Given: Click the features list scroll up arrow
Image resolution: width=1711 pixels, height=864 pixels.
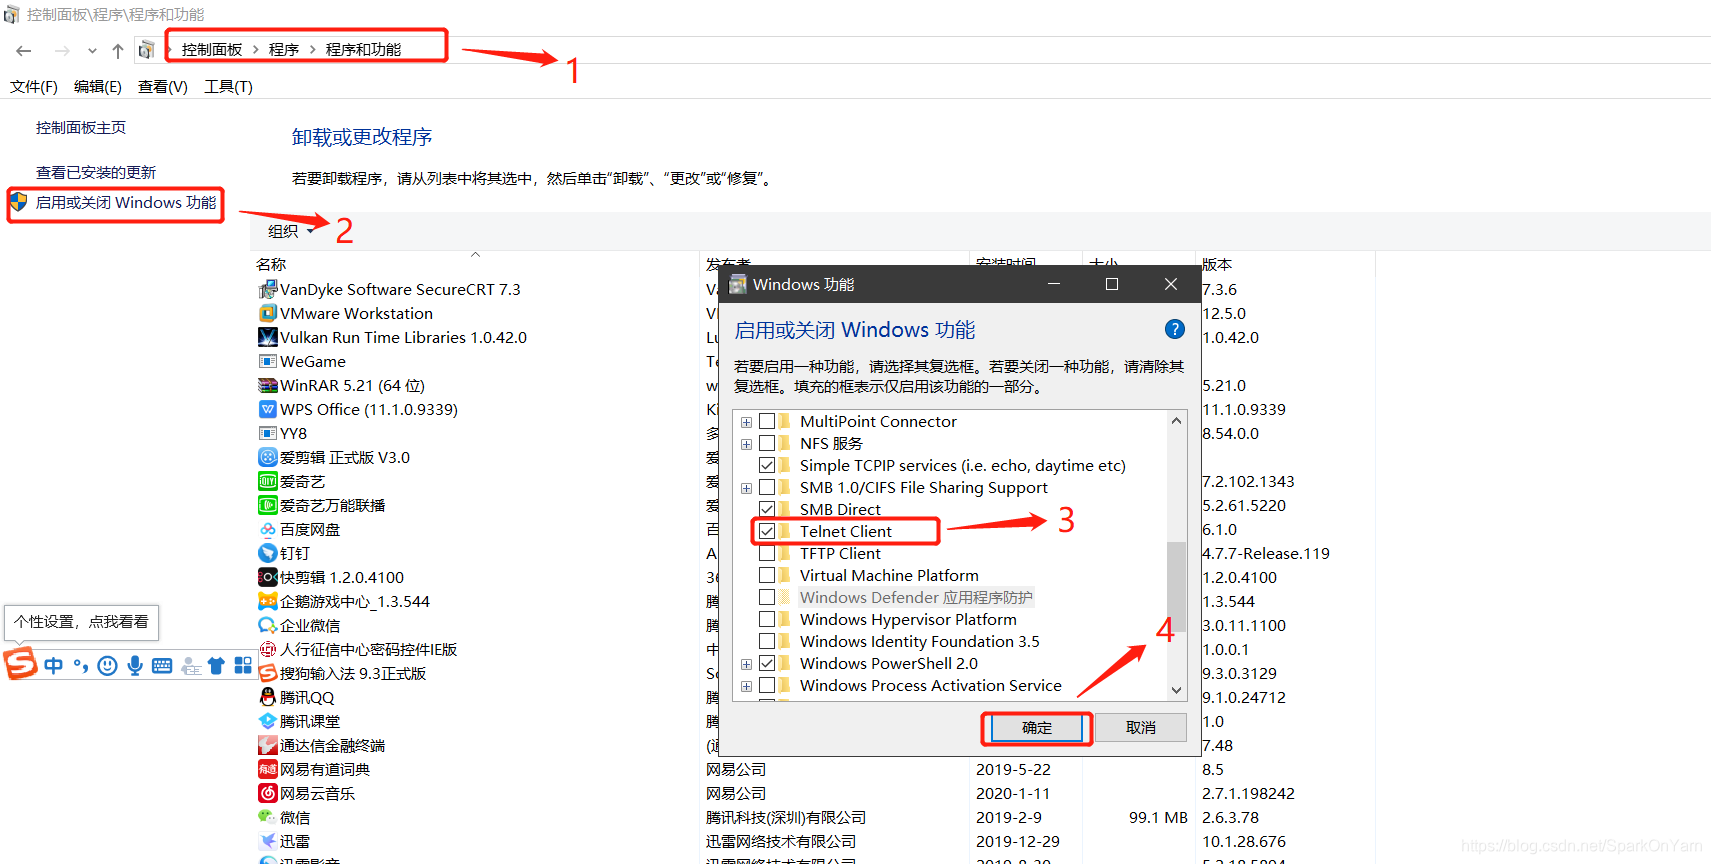Looking at the screenshot, I should [1176, 421].
